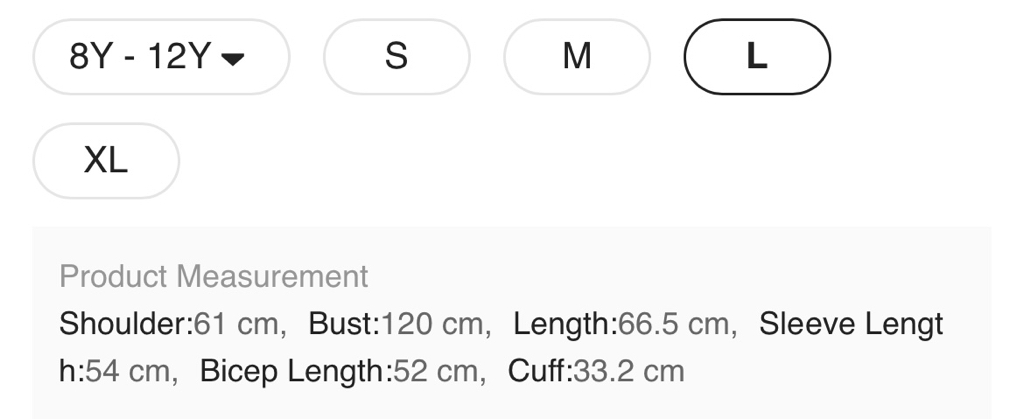Click the Cuff measurement label

(538, 372)
